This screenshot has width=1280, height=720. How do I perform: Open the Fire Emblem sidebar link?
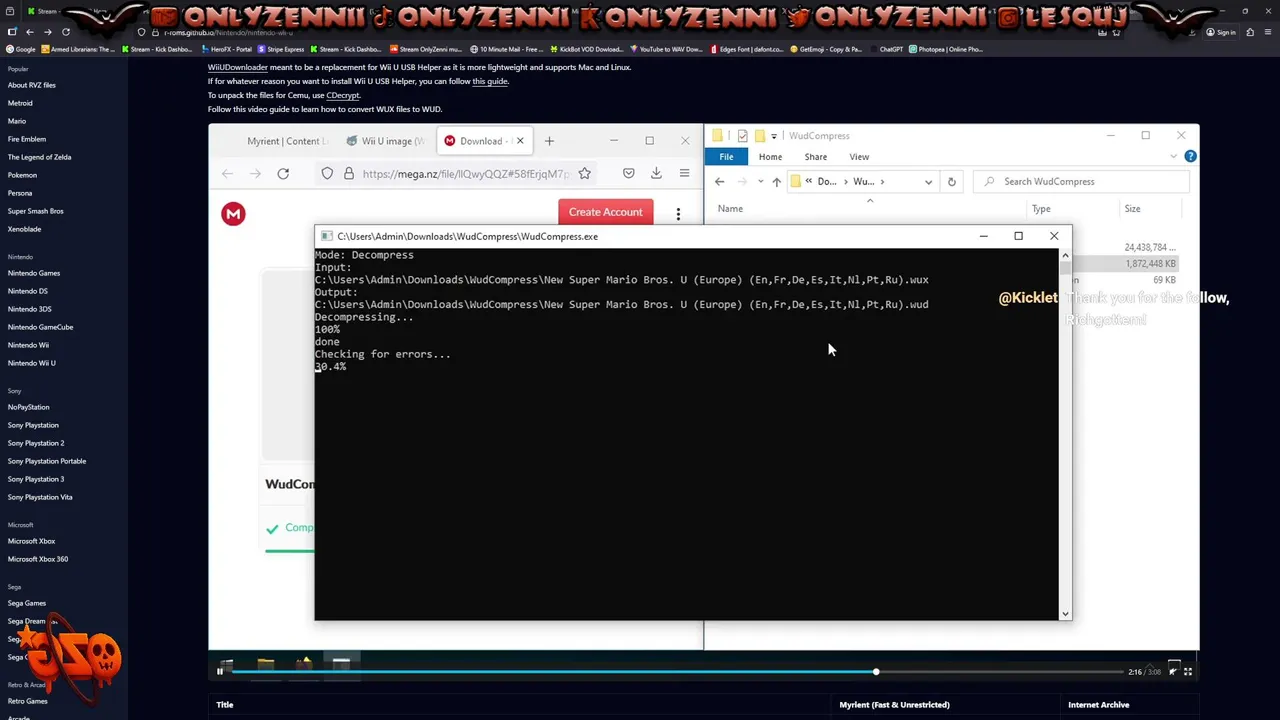tap(27, 139)
